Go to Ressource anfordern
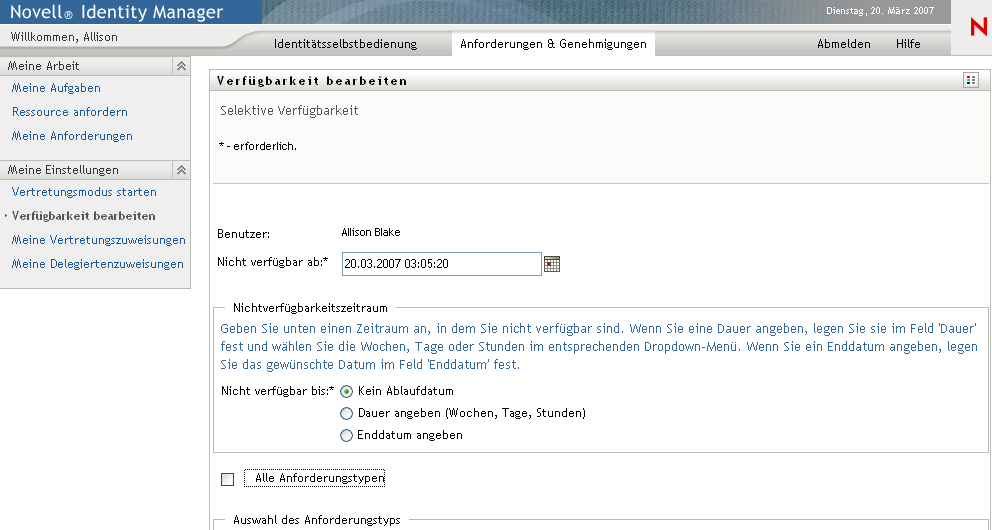 70,112
